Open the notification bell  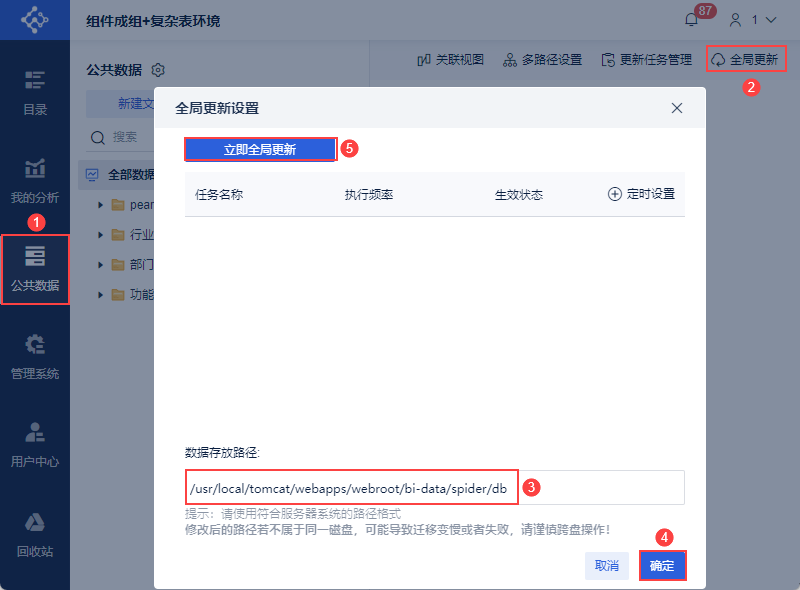[x=691, y=20]
